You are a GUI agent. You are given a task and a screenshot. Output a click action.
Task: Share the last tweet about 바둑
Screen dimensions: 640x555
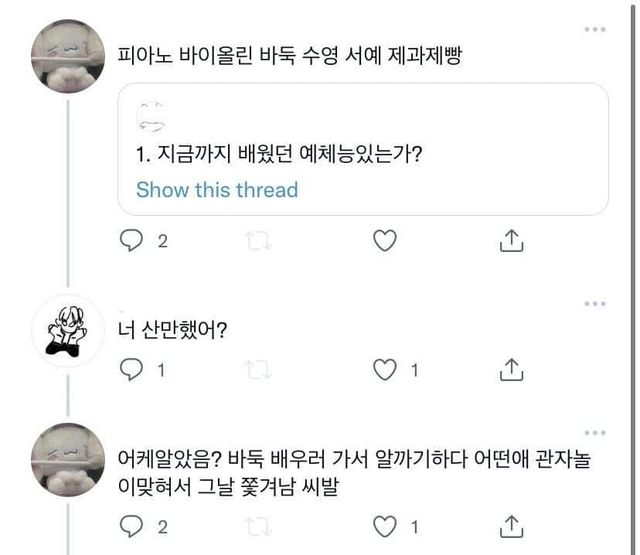click(x=511, y=526)
